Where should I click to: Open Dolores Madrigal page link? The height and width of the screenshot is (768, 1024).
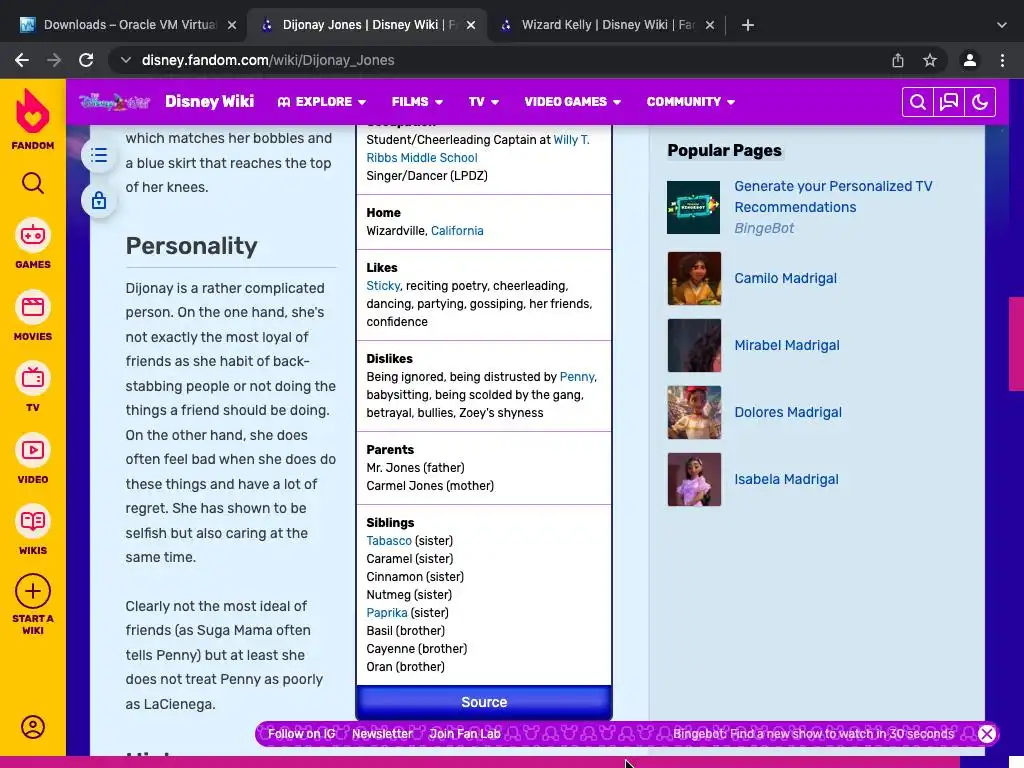pyautogui.click(x=788, y=412)
